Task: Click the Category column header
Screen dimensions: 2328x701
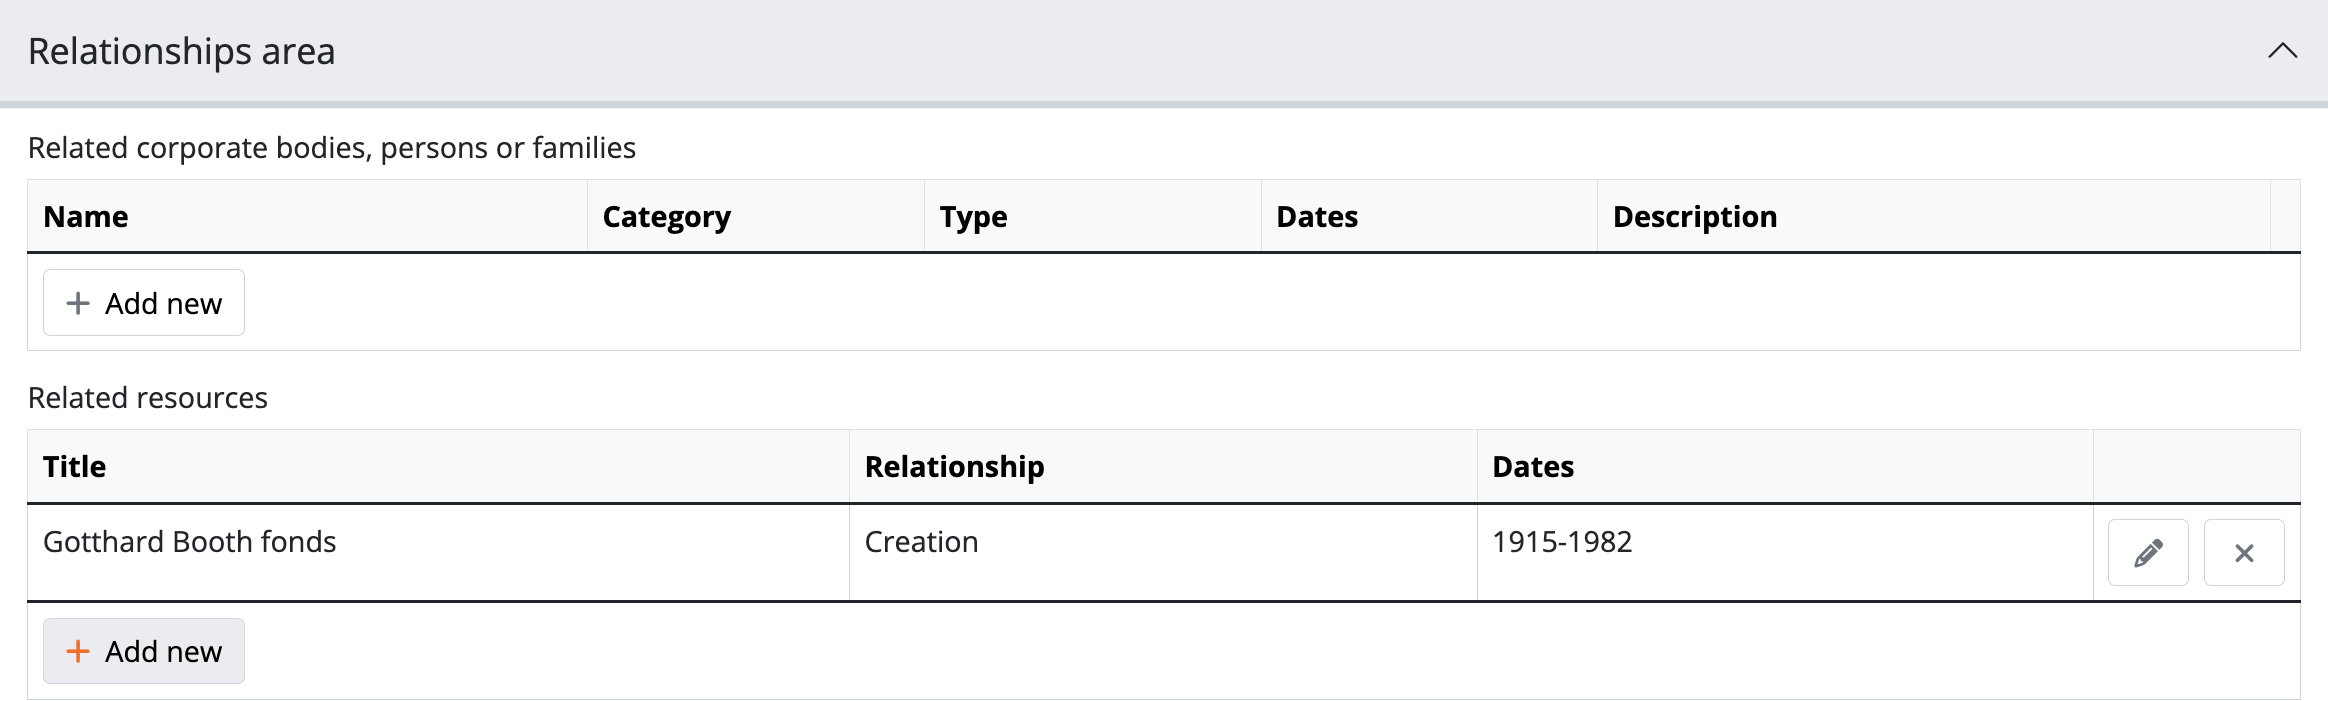Action: click(667, 217)
